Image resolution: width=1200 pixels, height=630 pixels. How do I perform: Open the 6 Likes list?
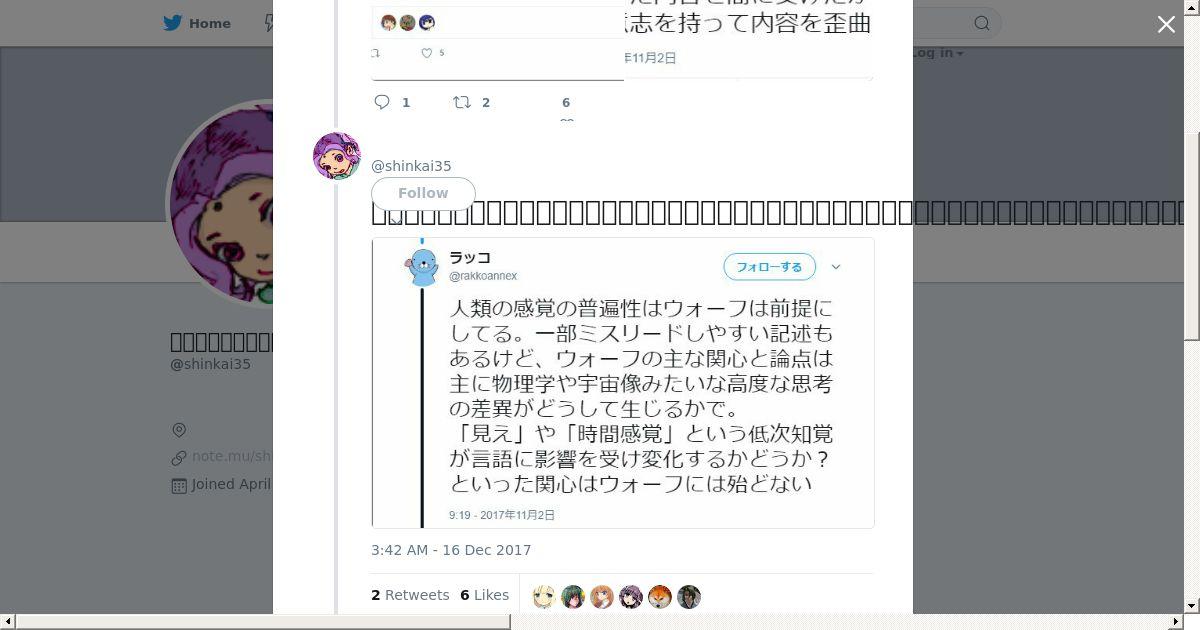484,595
